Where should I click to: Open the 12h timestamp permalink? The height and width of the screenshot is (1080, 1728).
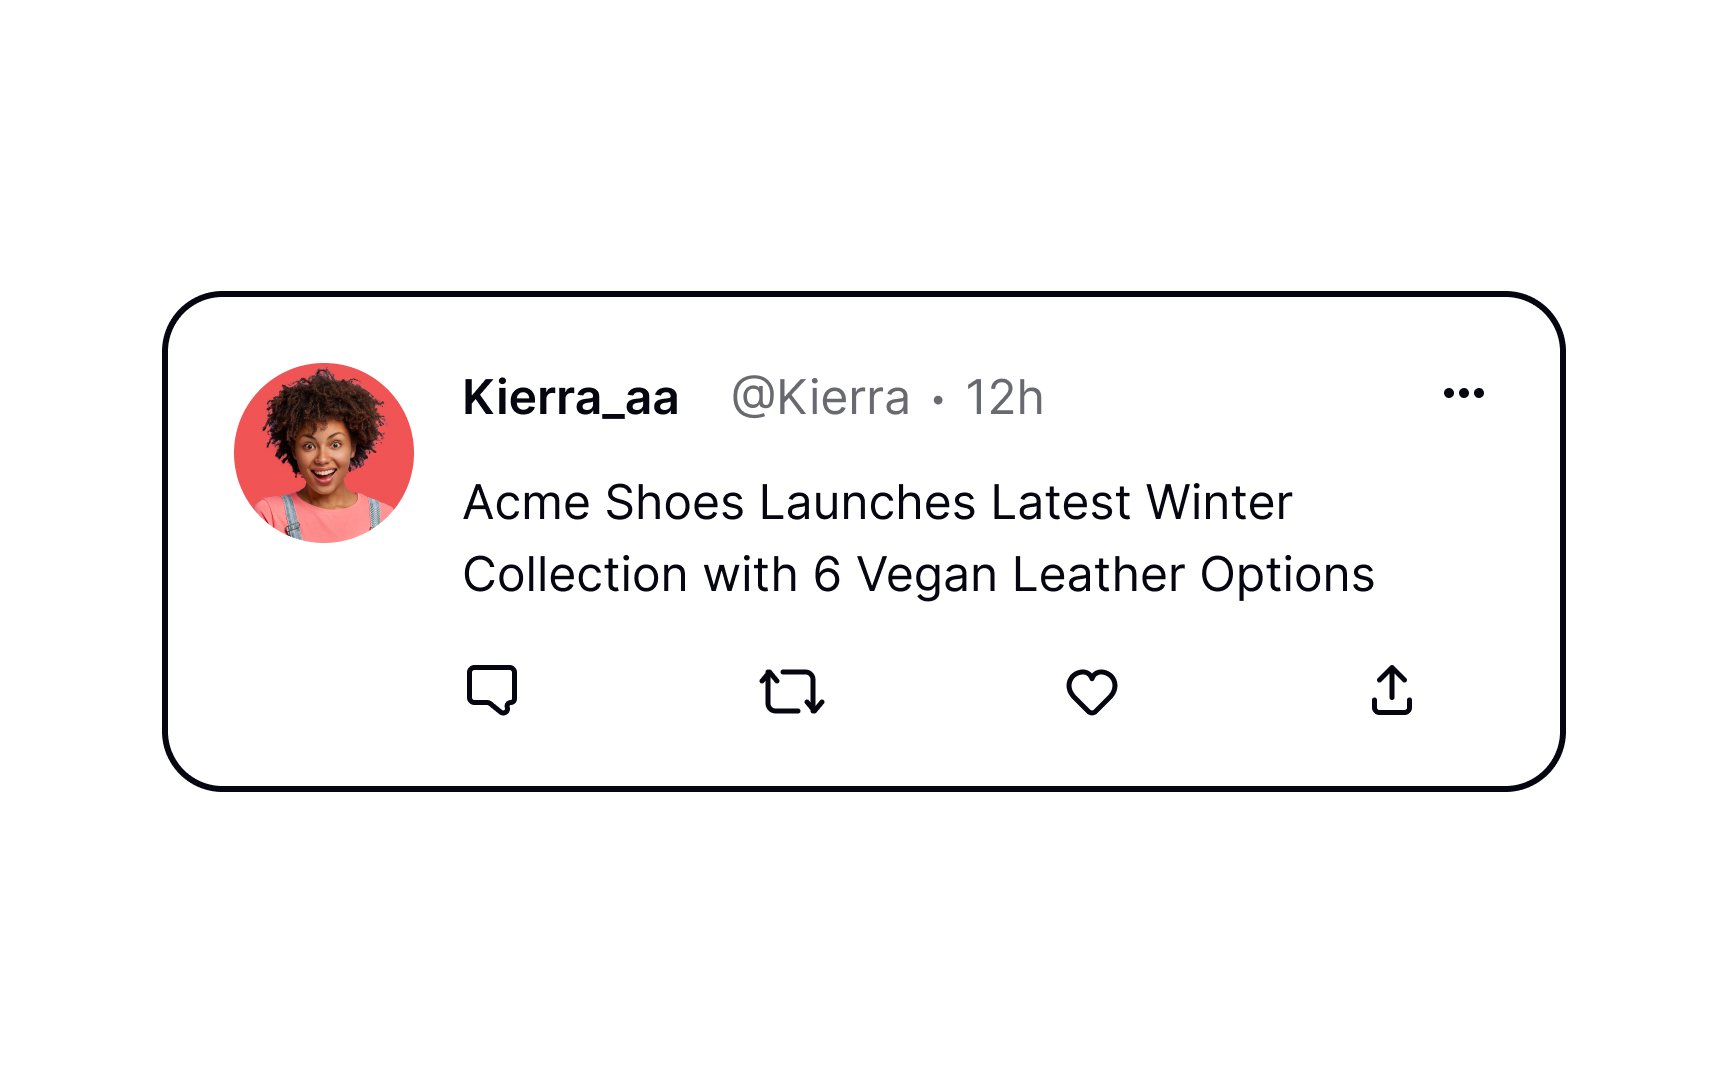pos(1005,398)
